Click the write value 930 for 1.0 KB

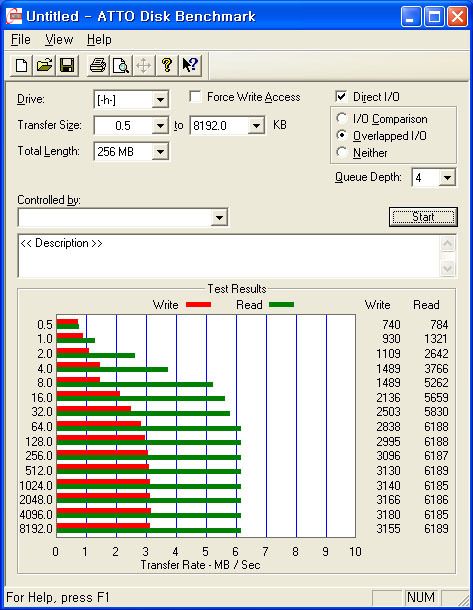click(391, 339)
